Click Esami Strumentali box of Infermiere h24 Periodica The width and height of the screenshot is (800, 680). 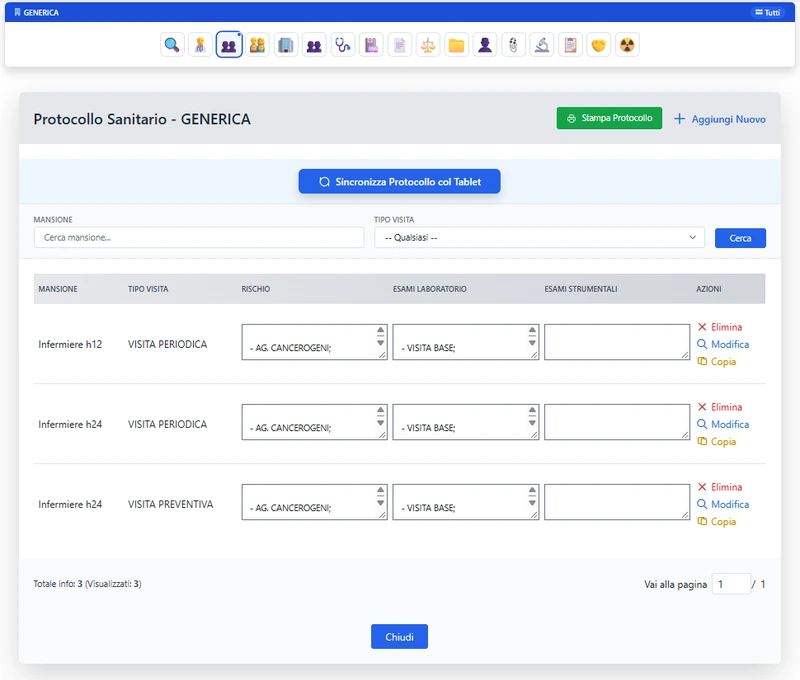(x=617, y=422)
